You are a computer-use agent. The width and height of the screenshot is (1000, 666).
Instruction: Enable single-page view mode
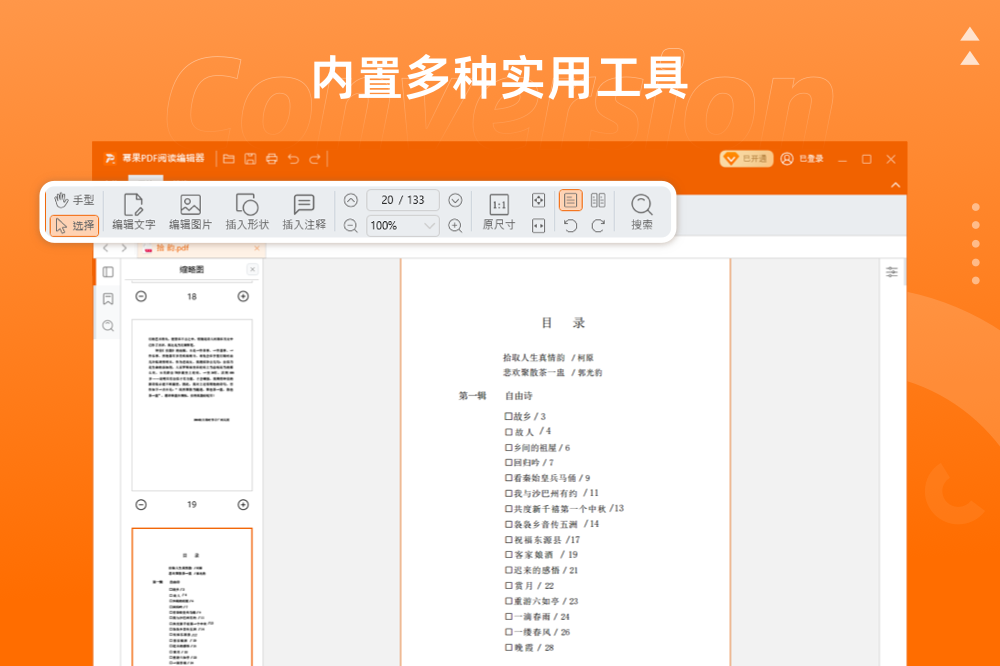tap(570, 200)
